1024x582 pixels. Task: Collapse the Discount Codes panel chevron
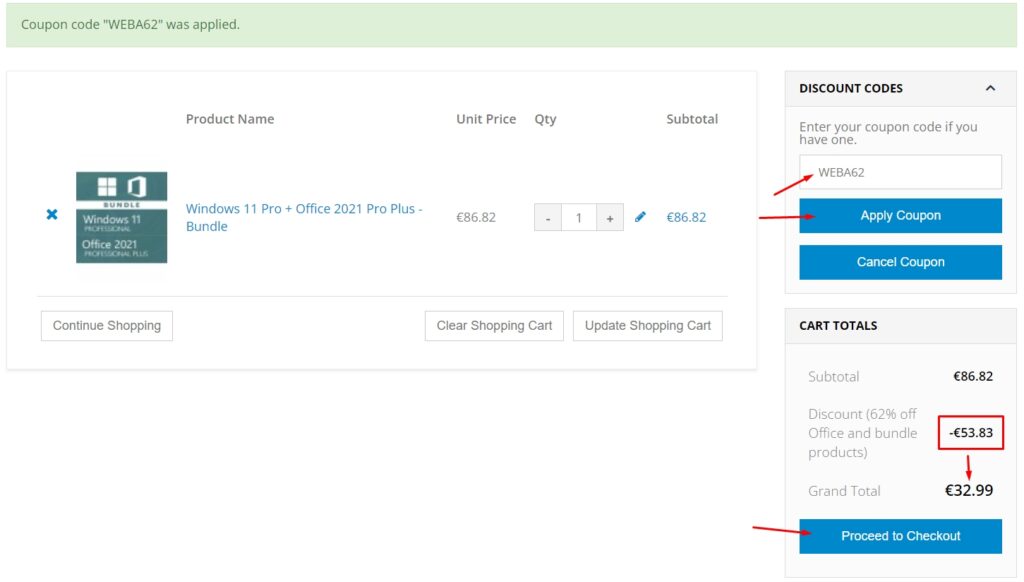point(990,88)
